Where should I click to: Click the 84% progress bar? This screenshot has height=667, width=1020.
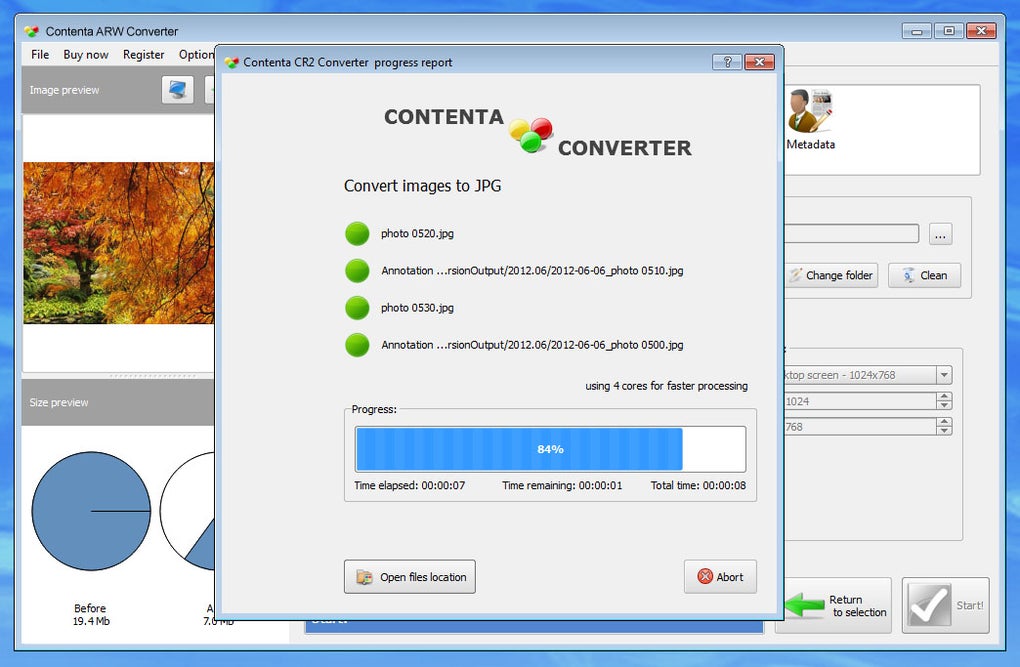550,449
